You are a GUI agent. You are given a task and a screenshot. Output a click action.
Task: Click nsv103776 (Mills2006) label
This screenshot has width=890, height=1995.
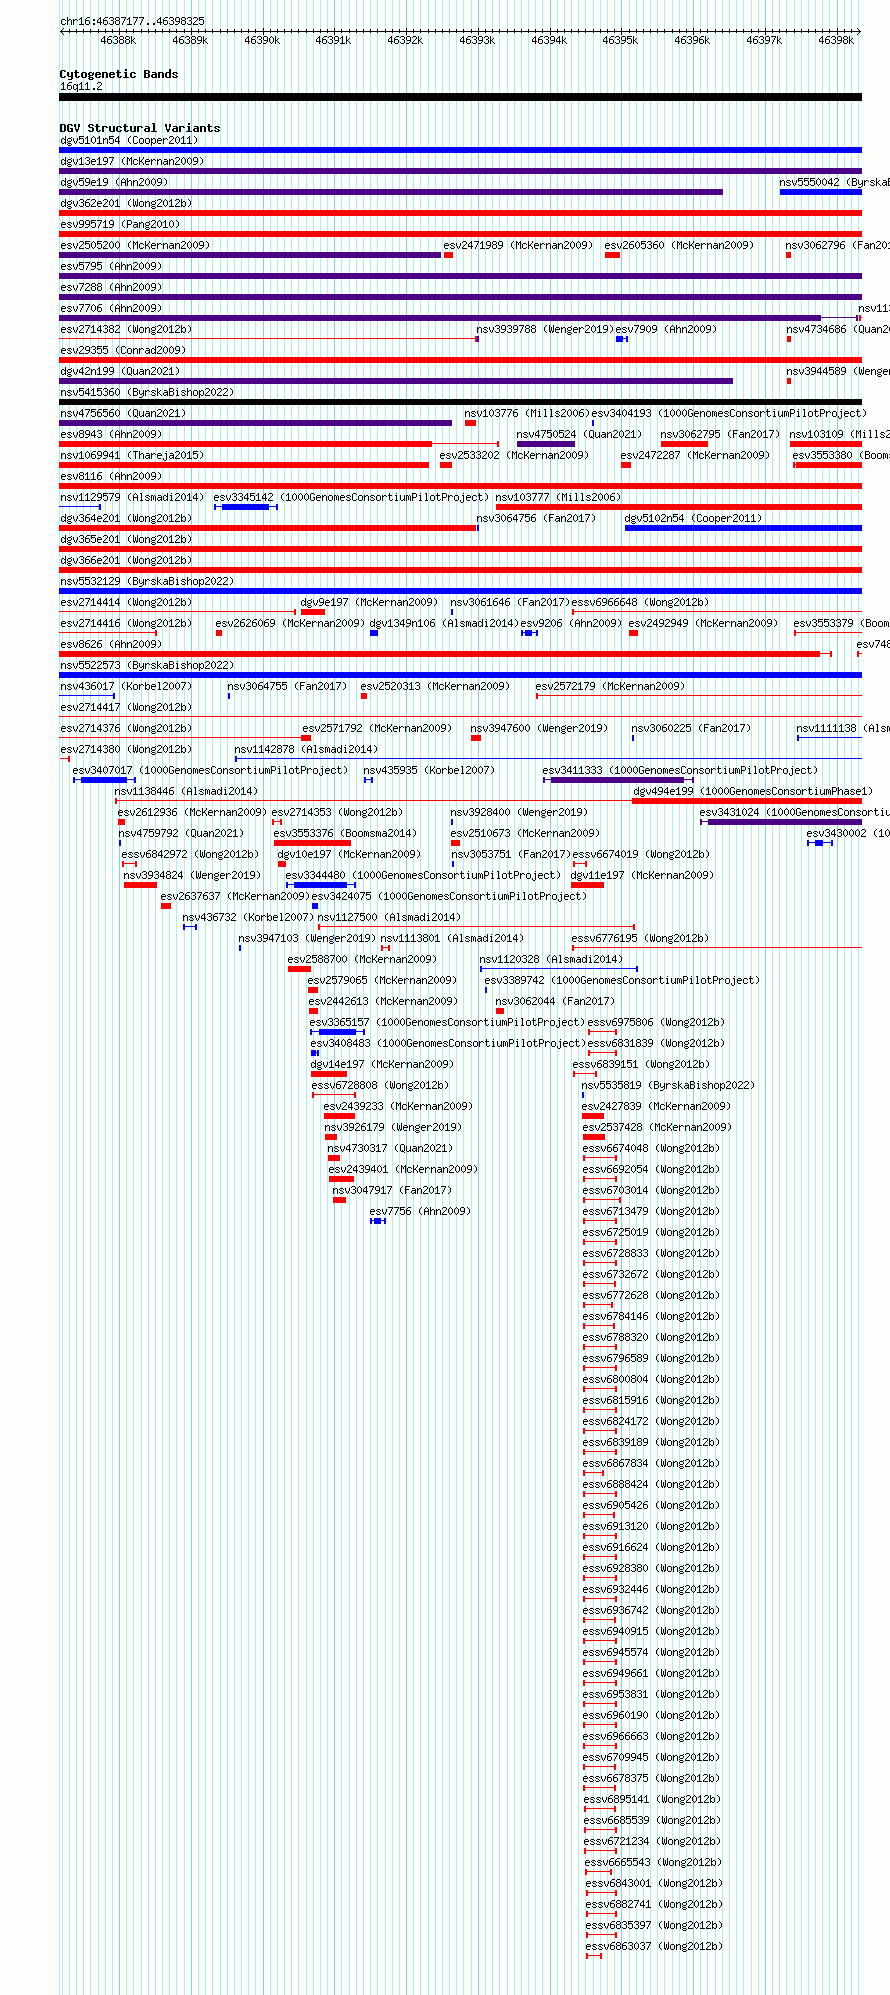[527, 413]
